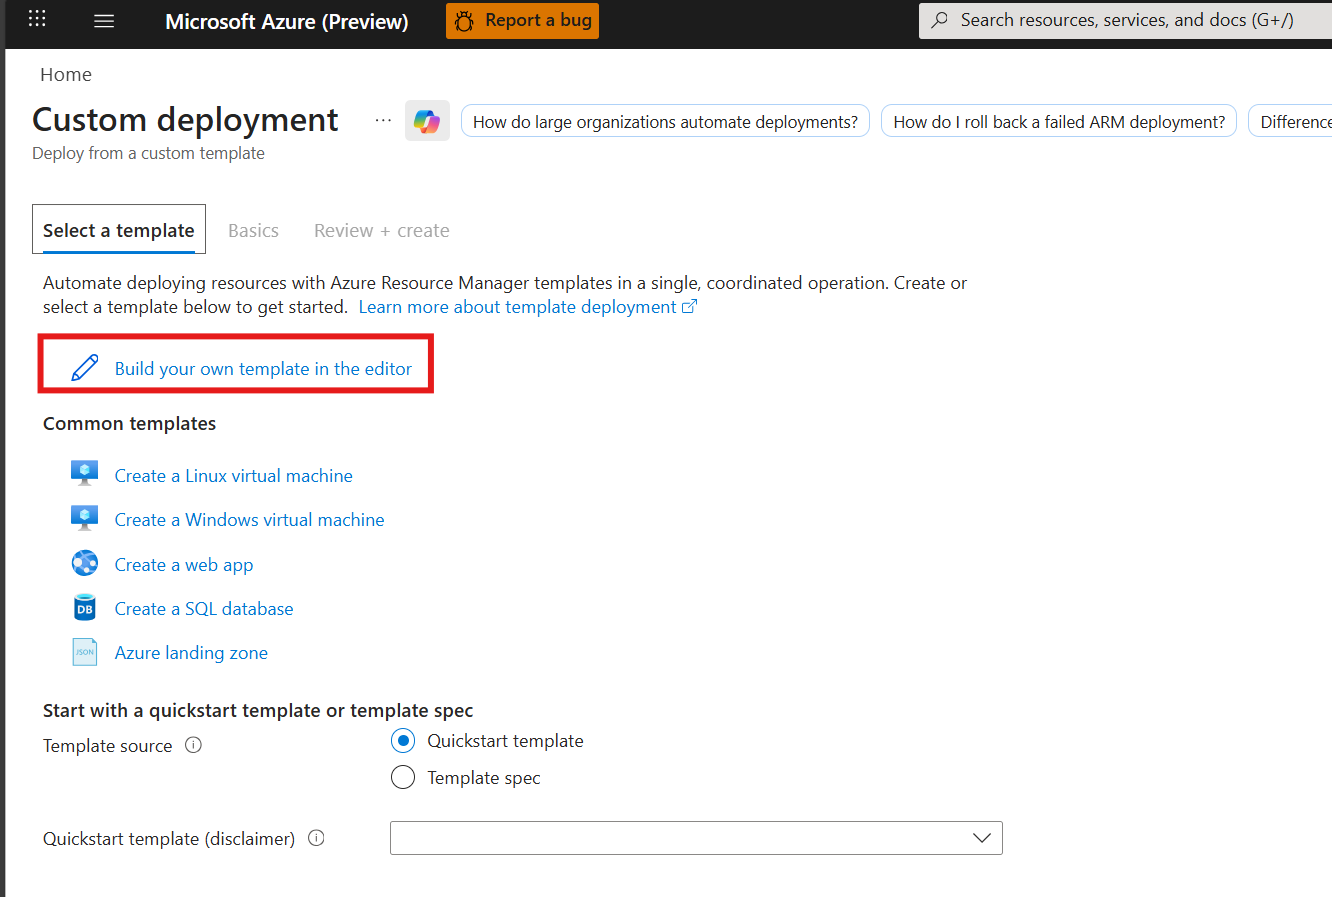
Task: Click the Report a bug icon
Action: tap(464, 20)
